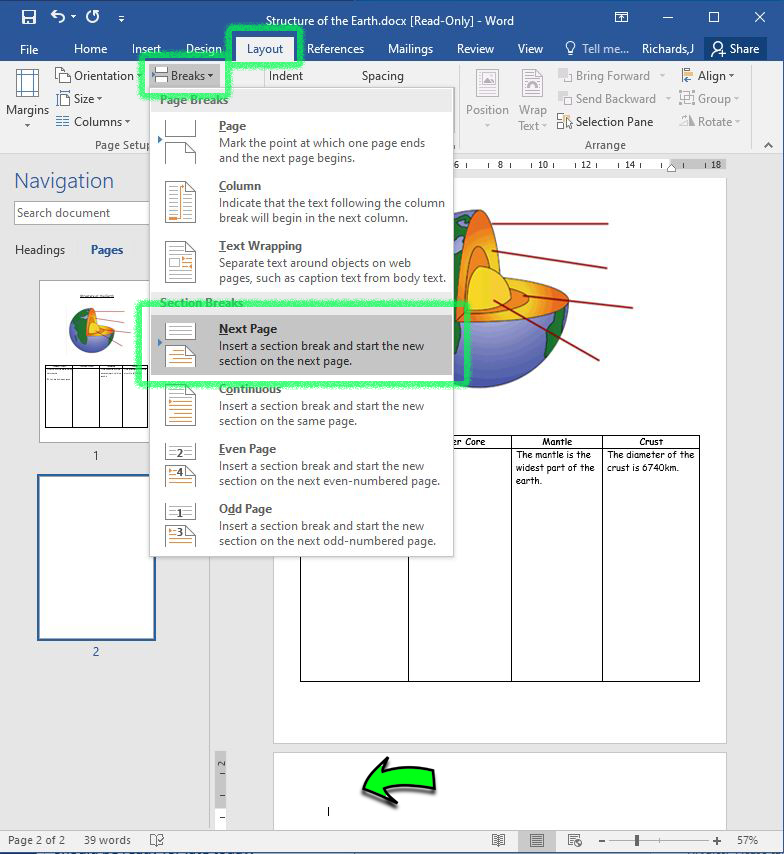Choose Continuous section break option
Screen dimensions: 784x854
(302, 405)
